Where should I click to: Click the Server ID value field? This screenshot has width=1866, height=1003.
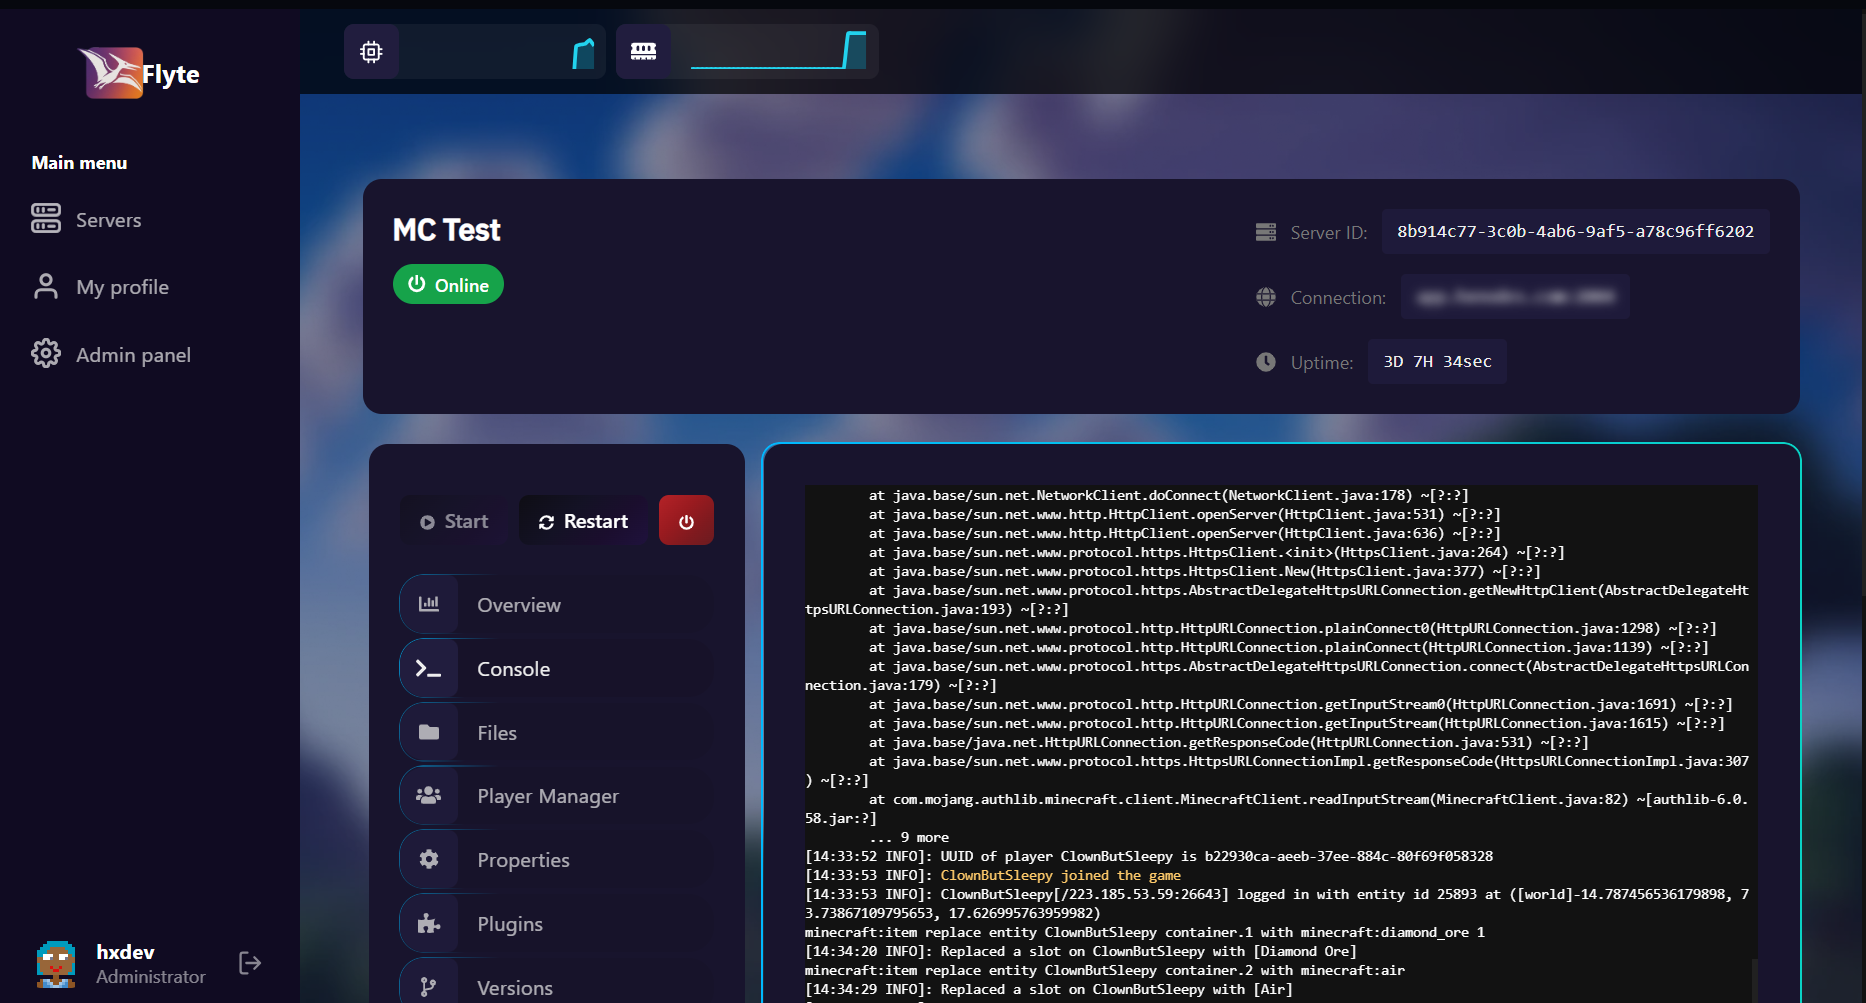[x=1575, y=232]
